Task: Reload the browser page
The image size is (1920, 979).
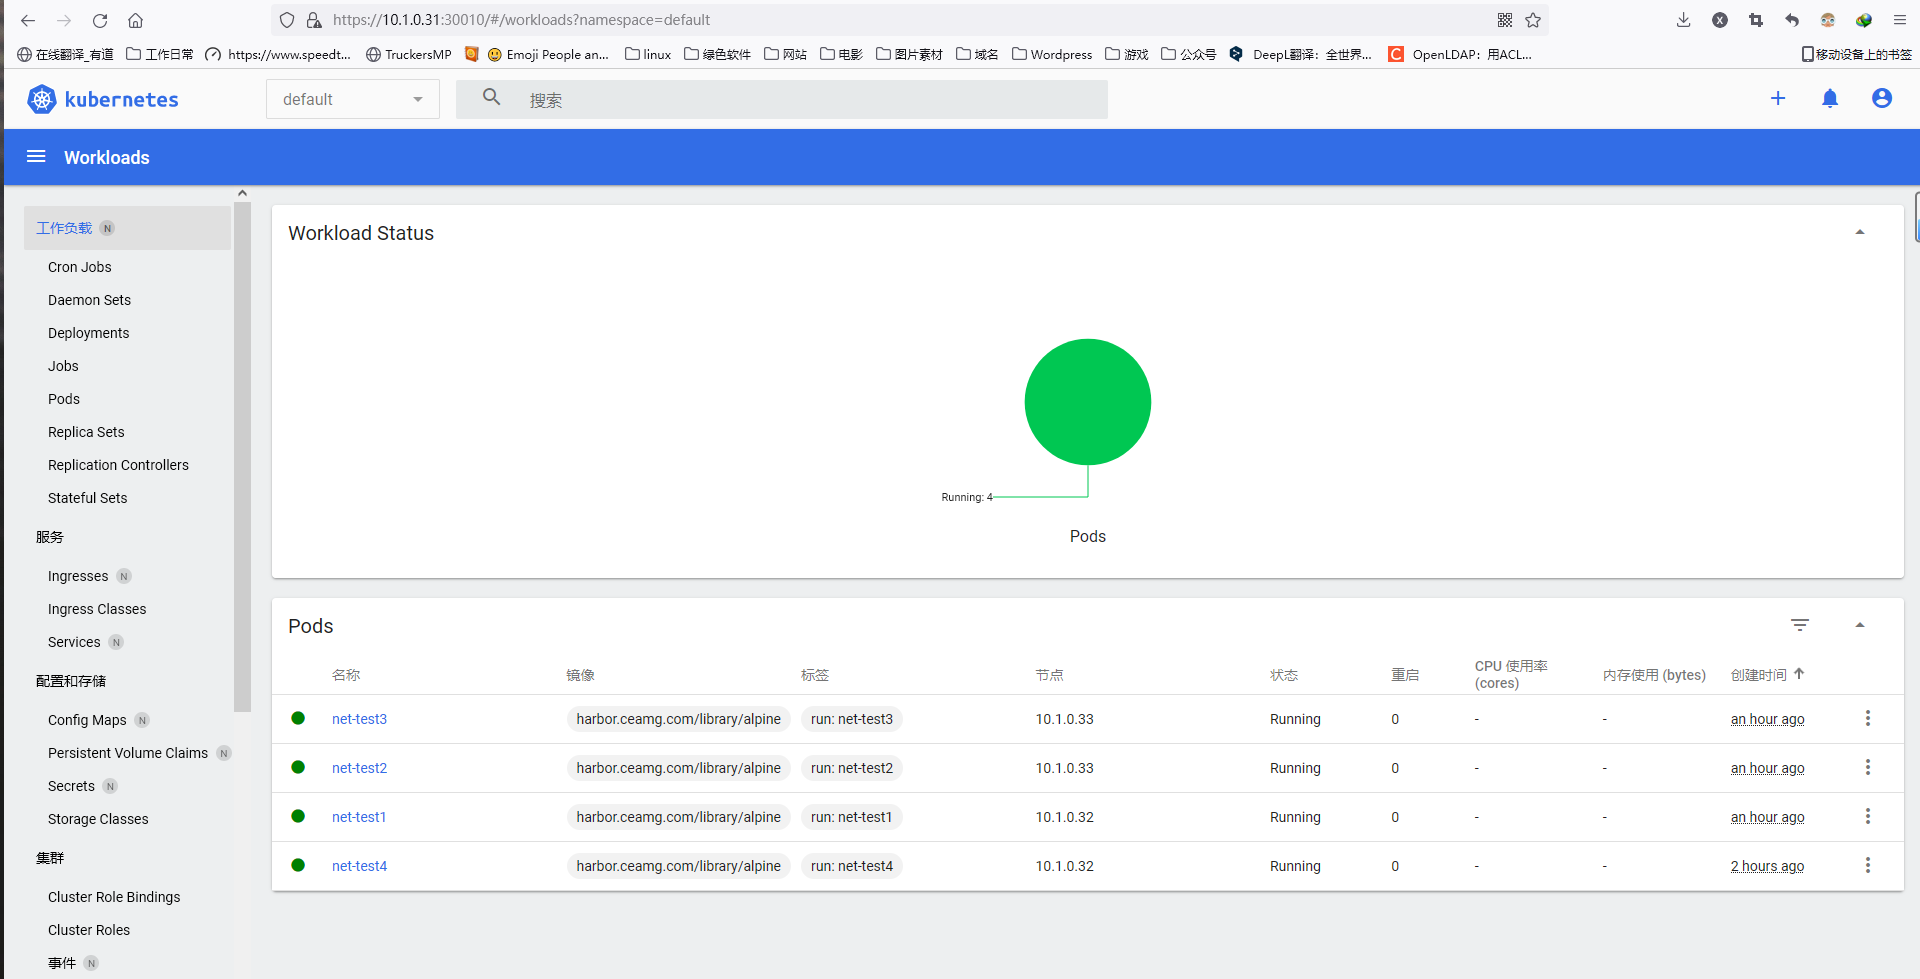Action: 100,20
